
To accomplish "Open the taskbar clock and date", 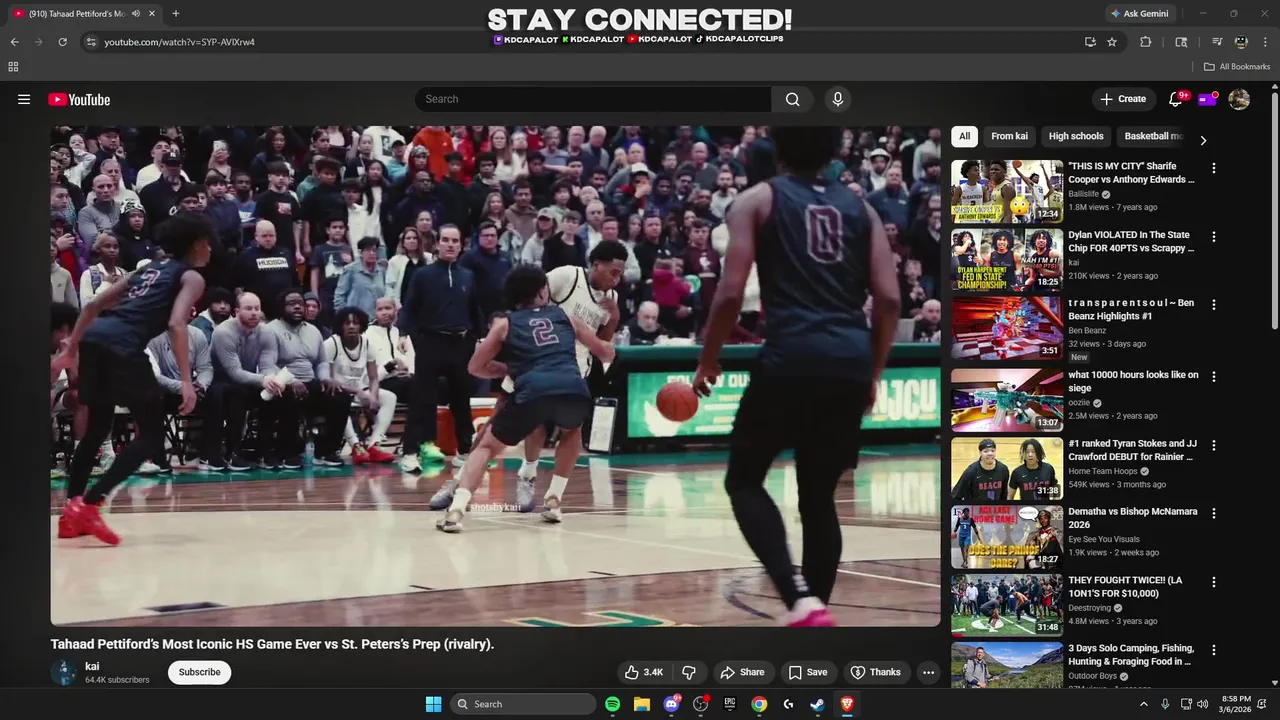I will [x=1236, y=704].
